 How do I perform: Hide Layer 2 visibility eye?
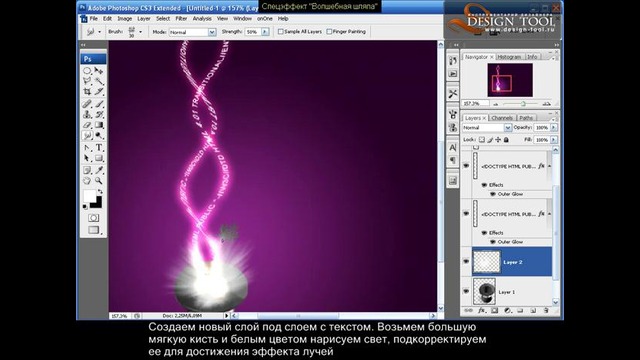(x=466, y=262)
